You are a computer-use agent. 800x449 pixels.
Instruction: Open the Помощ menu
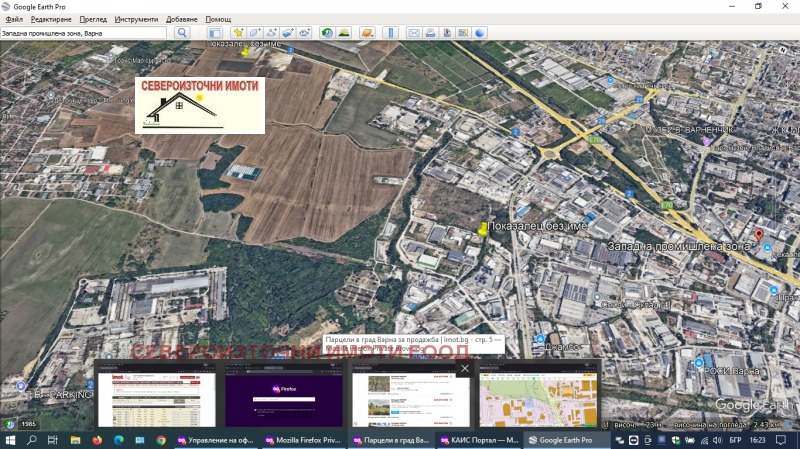click(x=218, y=19)
